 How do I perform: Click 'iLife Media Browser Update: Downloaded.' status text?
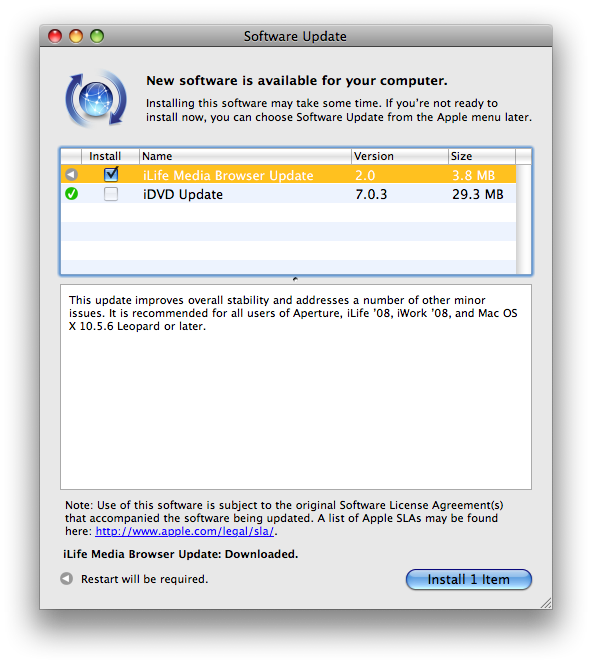181,554
